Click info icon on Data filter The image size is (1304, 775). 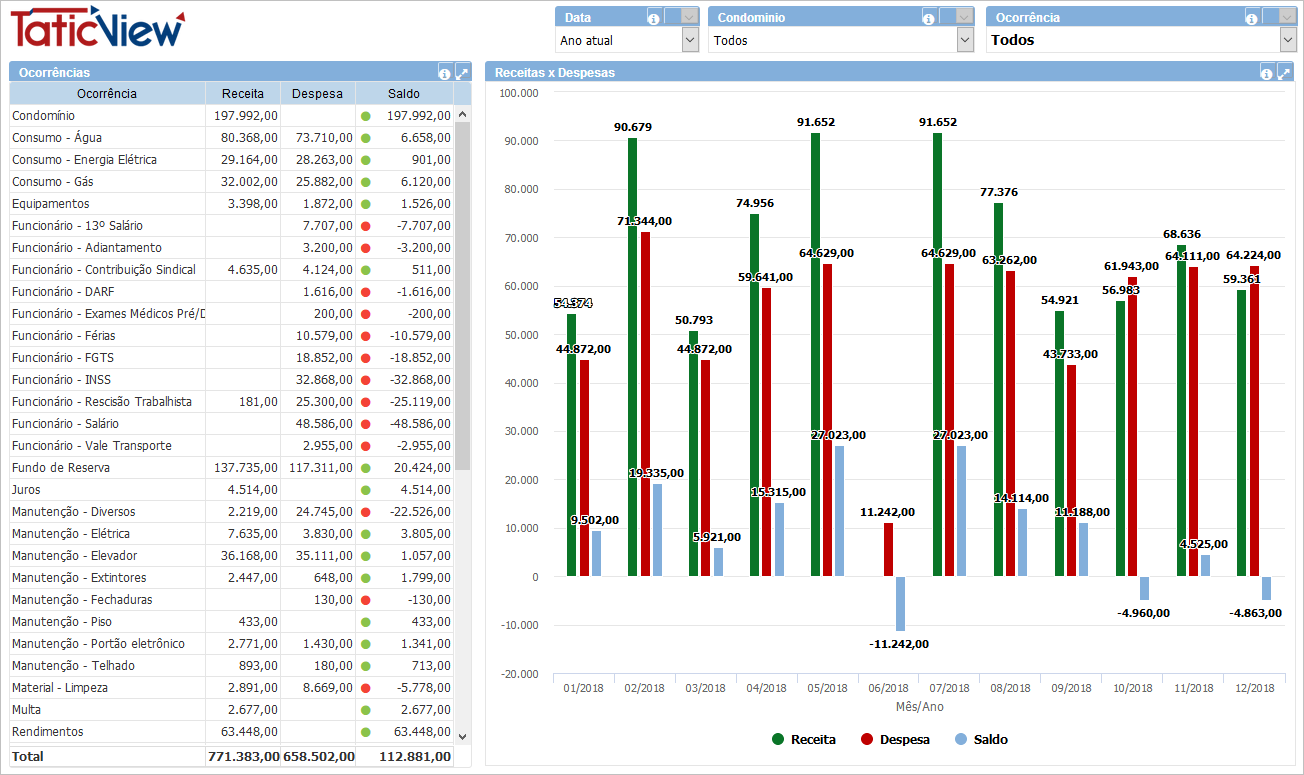click(x=654, y=17)
